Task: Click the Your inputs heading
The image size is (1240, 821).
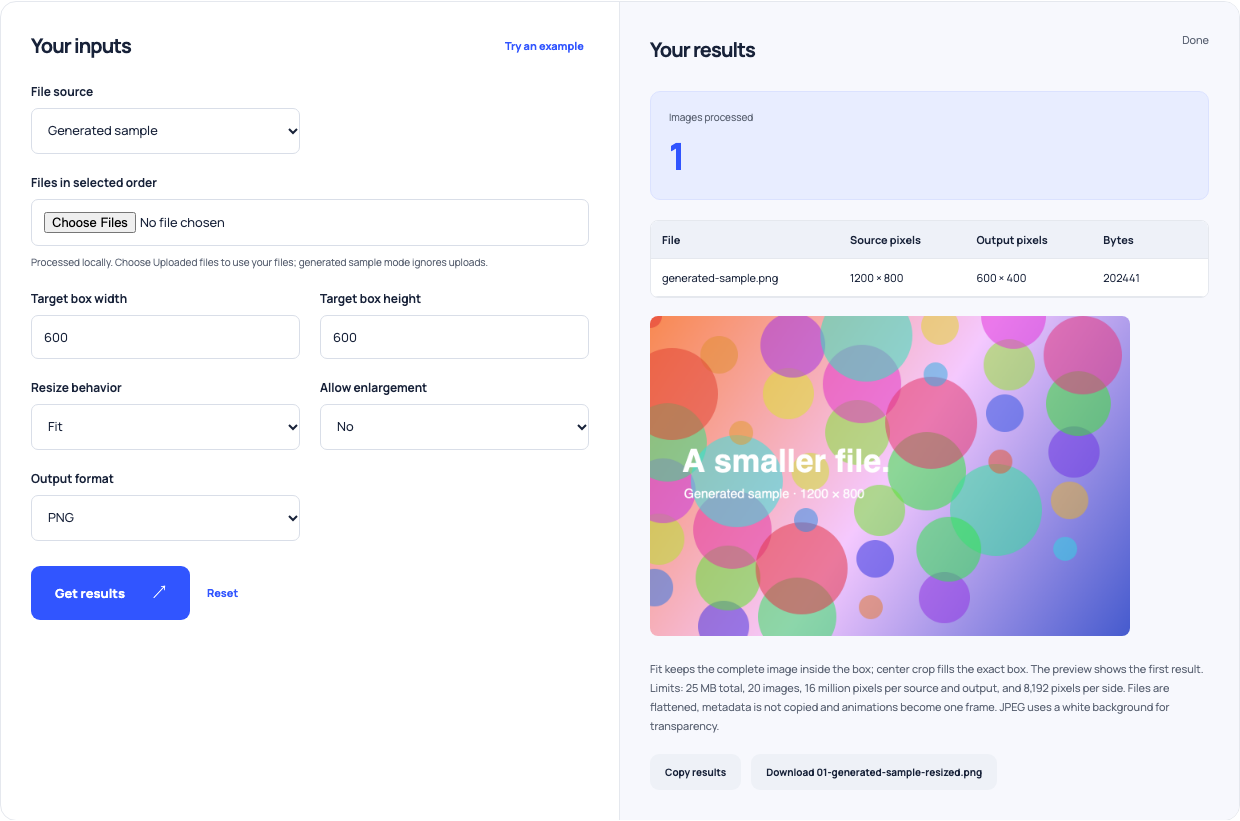Action: point(81,46)
